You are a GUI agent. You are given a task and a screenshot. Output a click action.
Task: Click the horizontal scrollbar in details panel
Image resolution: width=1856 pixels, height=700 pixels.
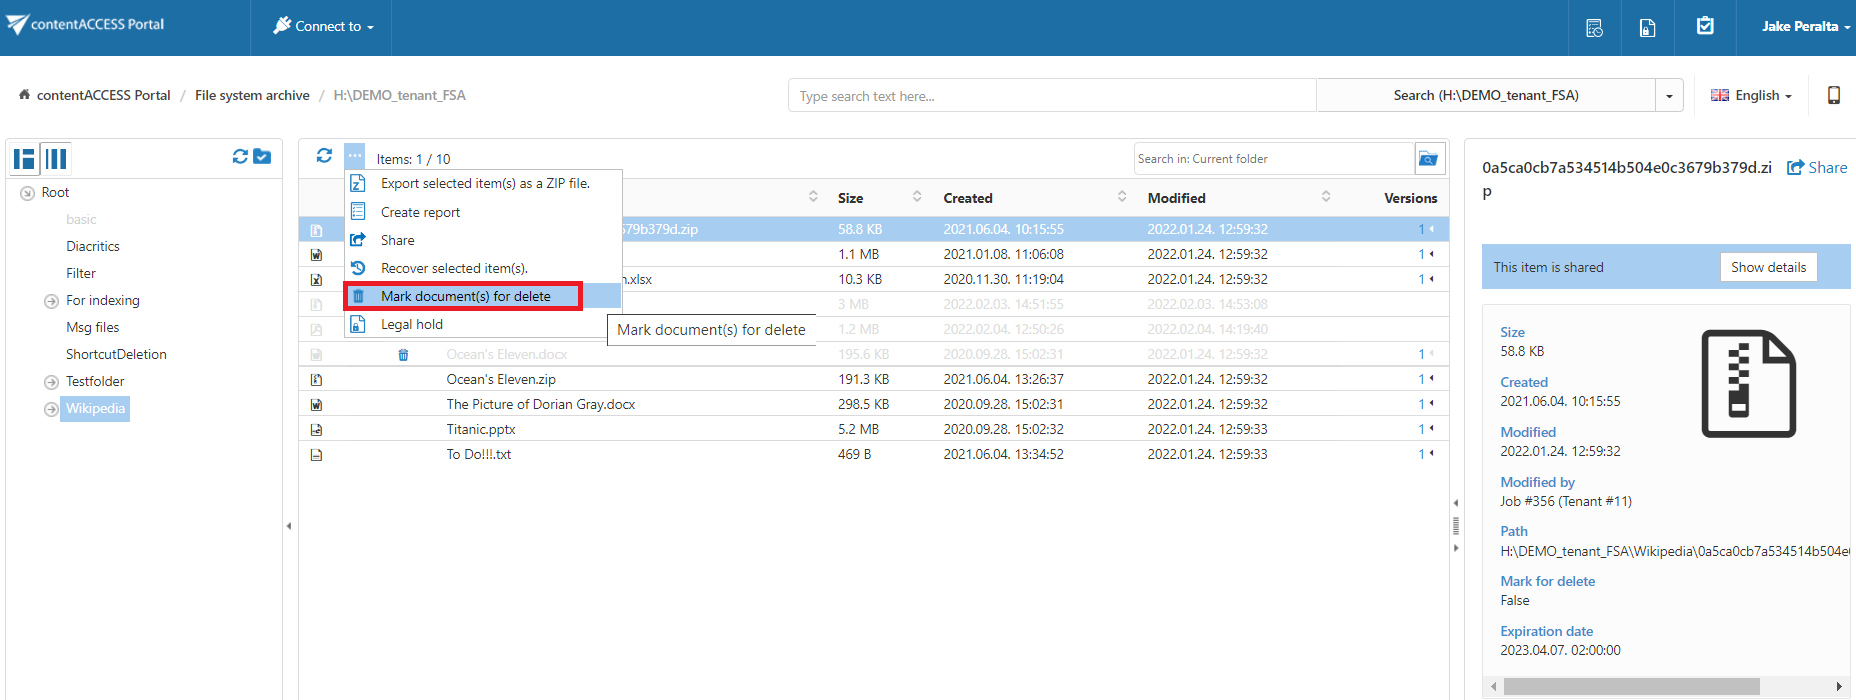(1630, 686)
